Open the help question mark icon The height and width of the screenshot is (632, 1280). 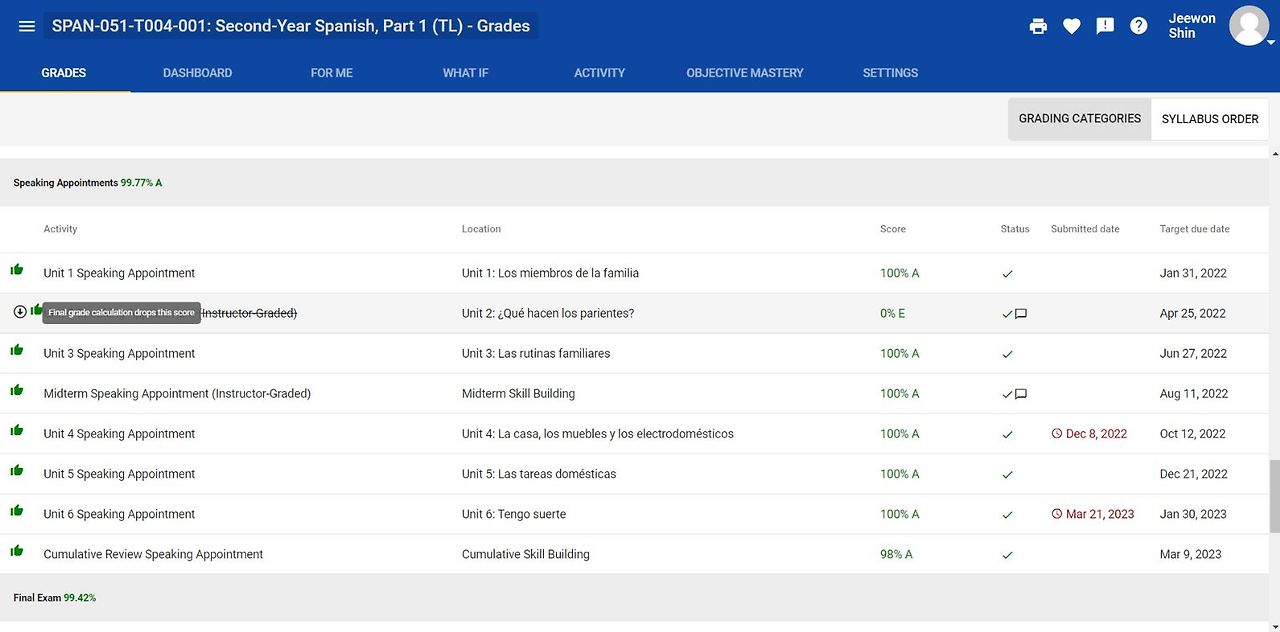1139,26
